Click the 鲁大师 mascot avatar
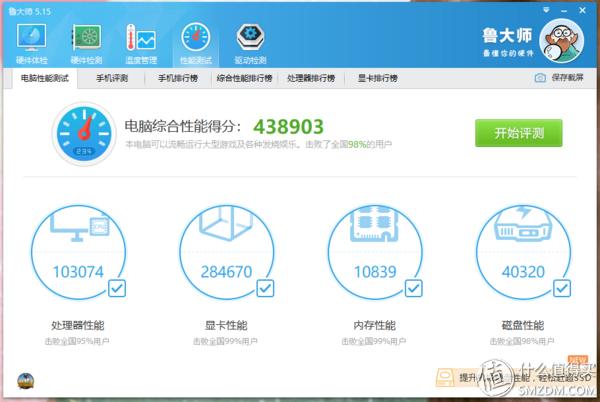Image resolution: width=600 pixels, height=402 pixels. [561, 41]
